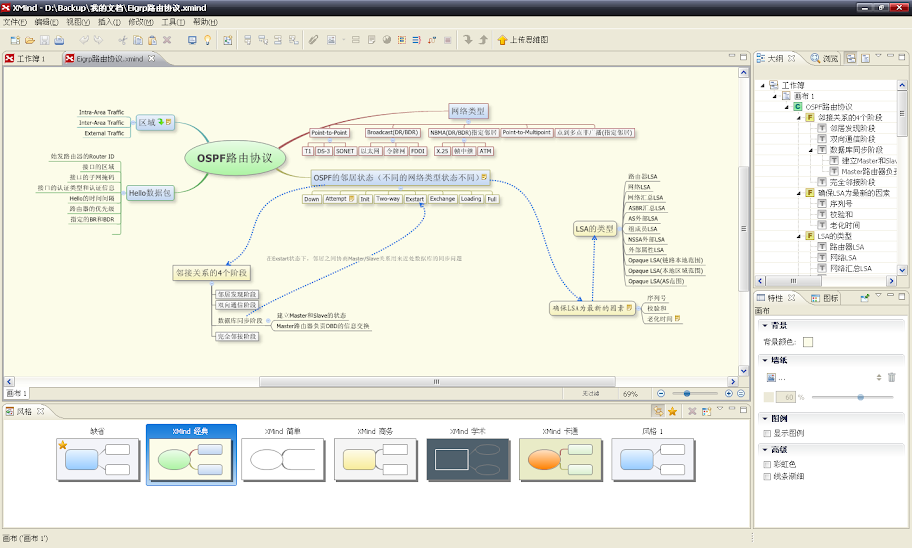The height and width of the screenshot is (548, 912).
Task: Switch to the 工作簿 1 tab
Action: (x=30, y=59)
